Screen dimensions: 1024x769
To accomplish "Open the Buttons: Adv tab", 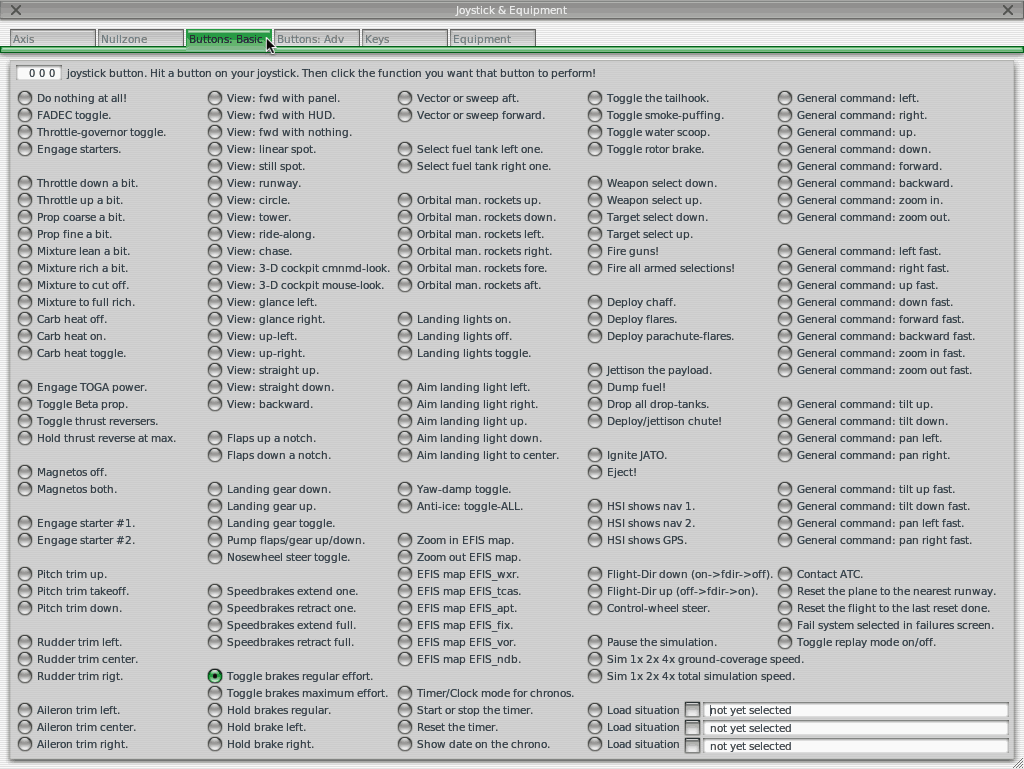I will [316, 39].
